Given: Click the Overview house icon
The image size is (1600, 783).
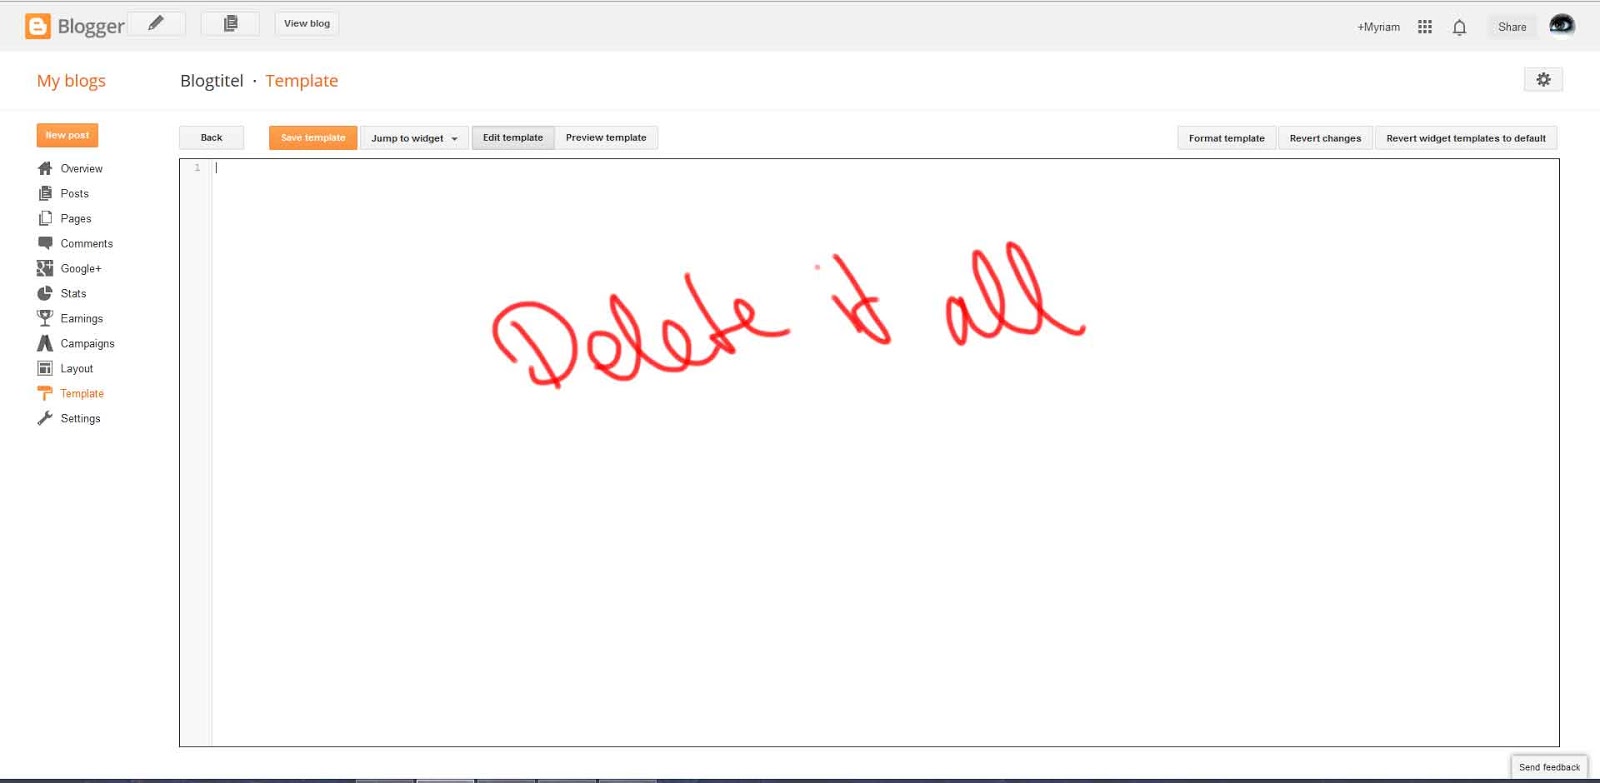Looking at the screenshot, I should 45,168.
